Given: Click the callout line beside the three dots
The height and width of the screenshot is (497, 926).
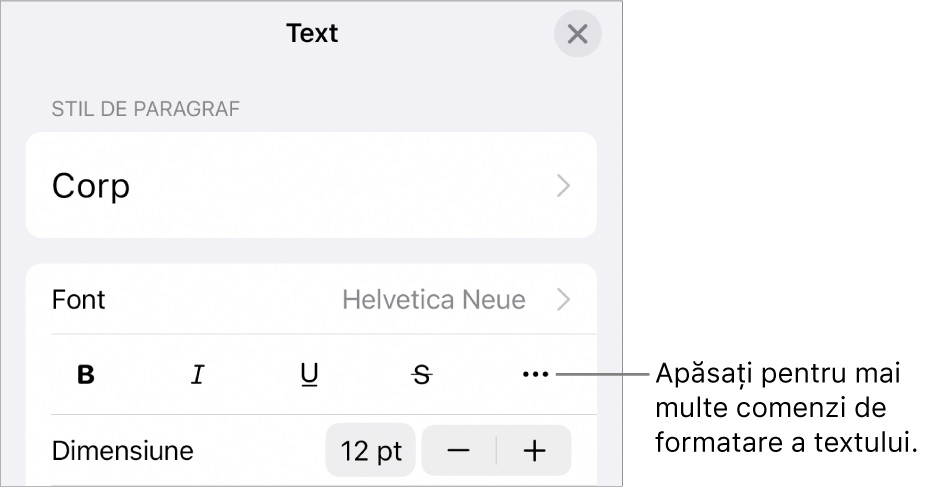Looking at the screenshot, I should click(x=603, y=376).
